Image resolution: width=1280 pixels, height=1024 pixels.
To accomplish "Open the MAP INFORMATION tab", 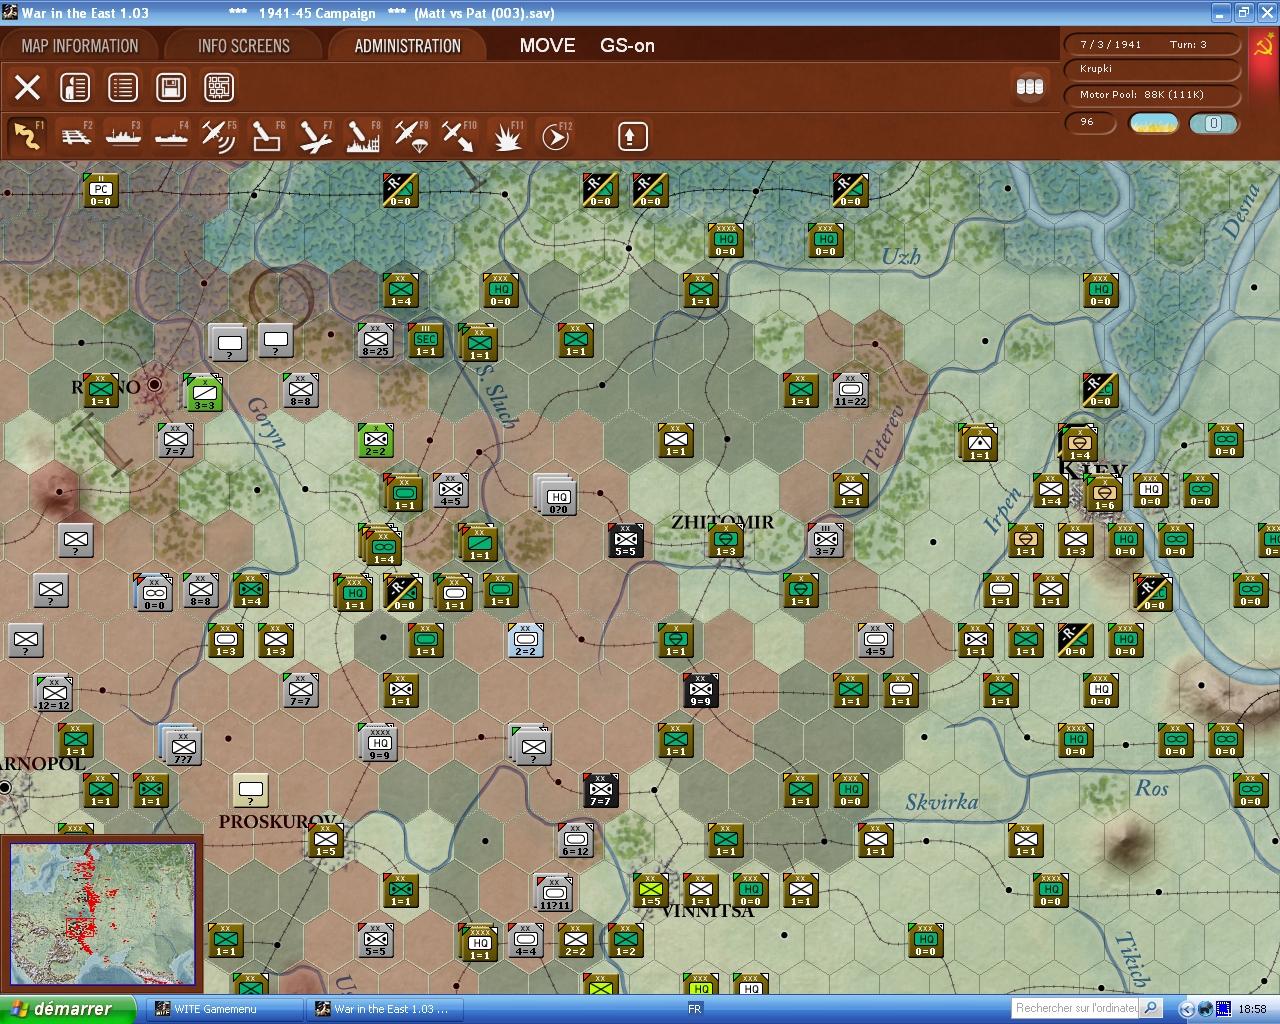I will click(80, 46).
